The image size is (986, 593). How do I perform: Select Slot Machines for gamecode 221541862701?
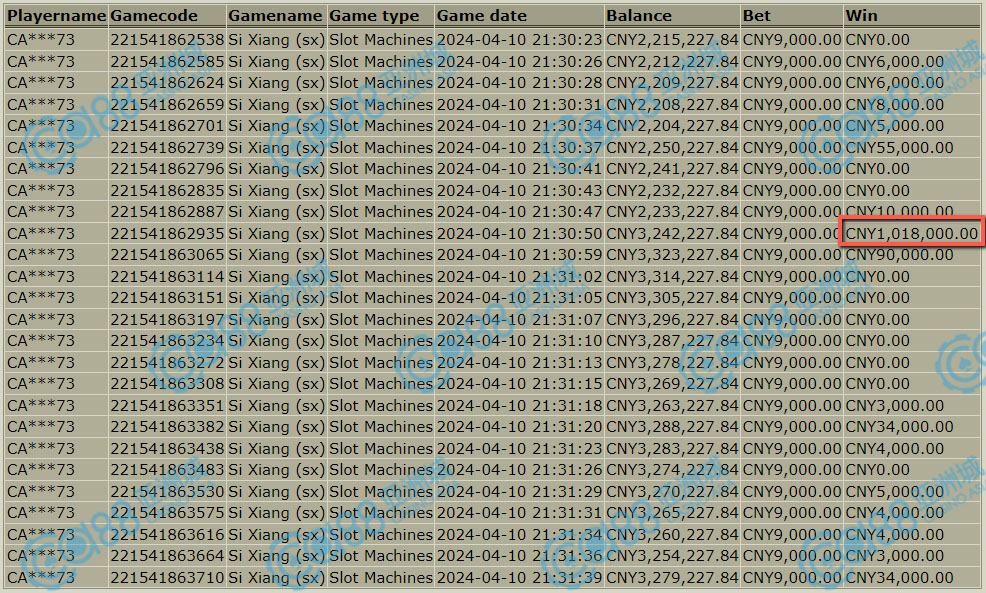click(x=381, y=126)
